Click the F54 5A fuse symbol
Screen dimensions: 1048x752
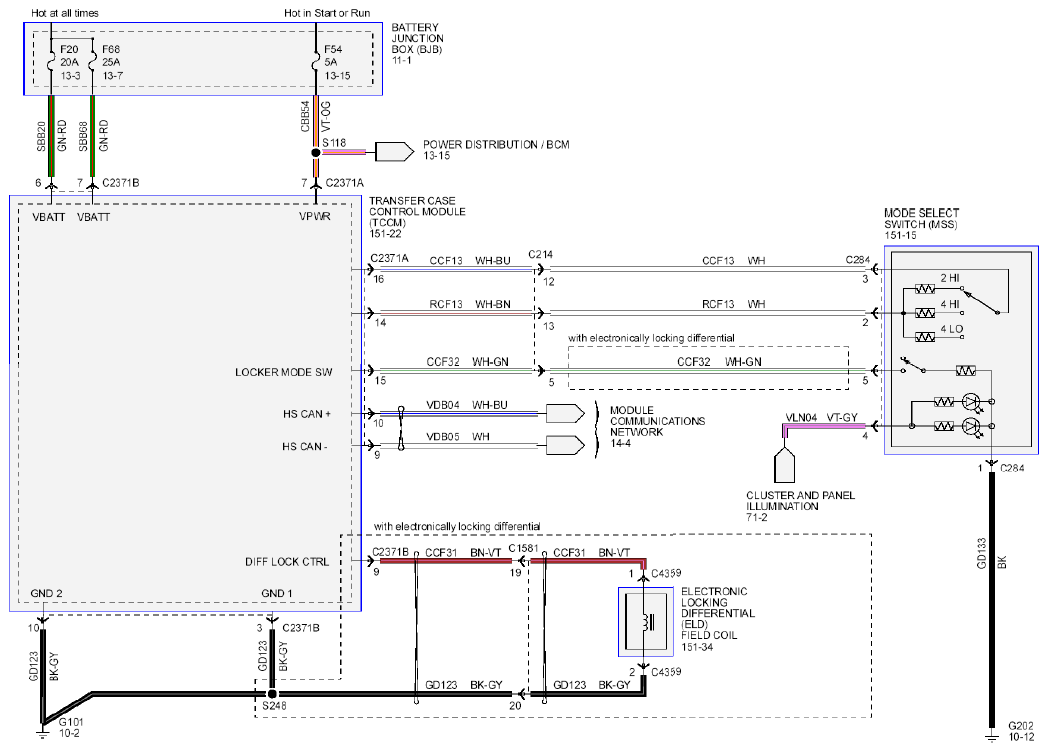point(315,61)
